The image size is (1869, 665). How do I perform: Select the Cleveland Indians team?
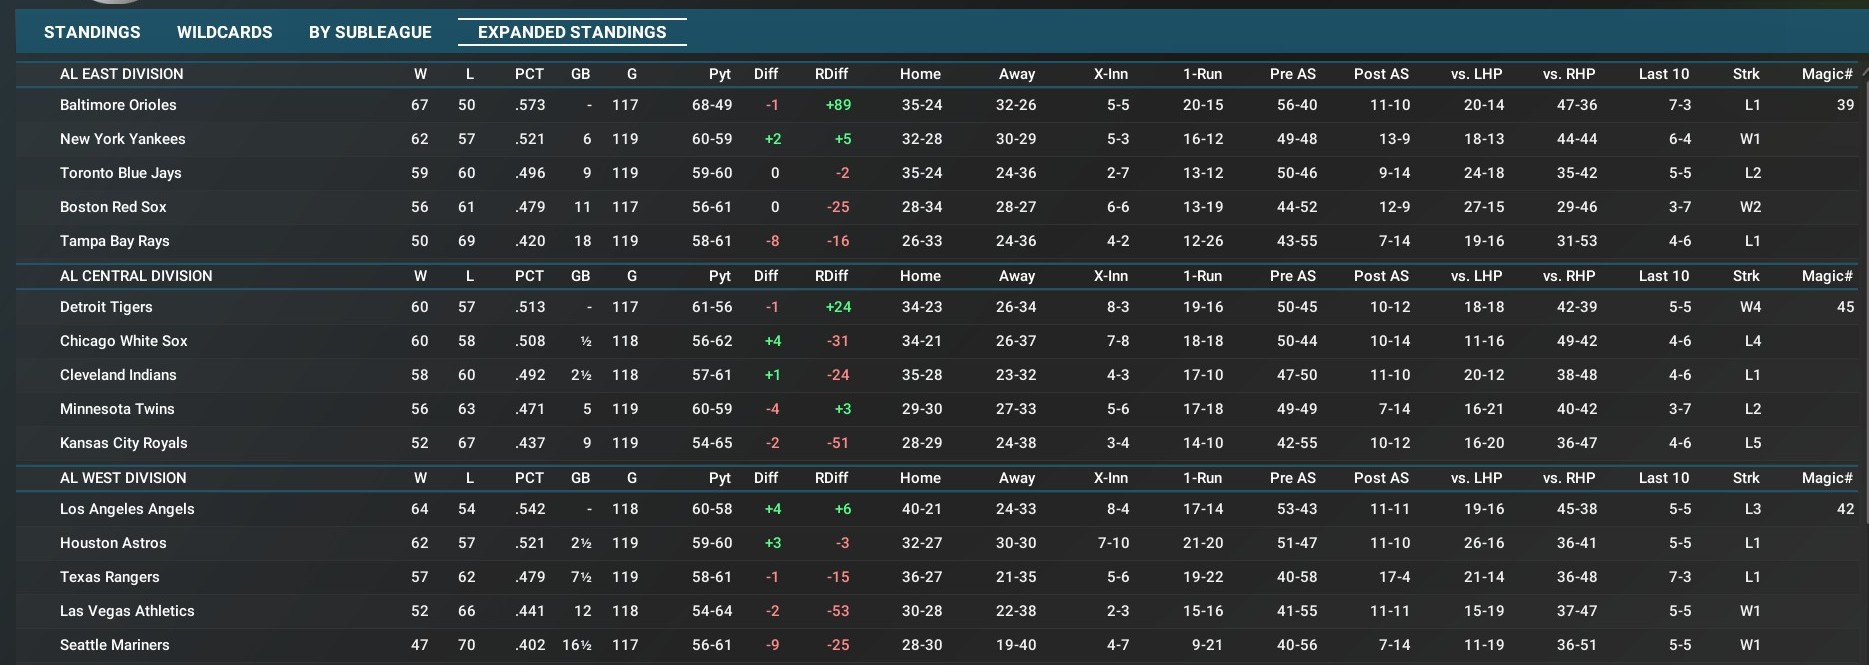tap(118, 375)
